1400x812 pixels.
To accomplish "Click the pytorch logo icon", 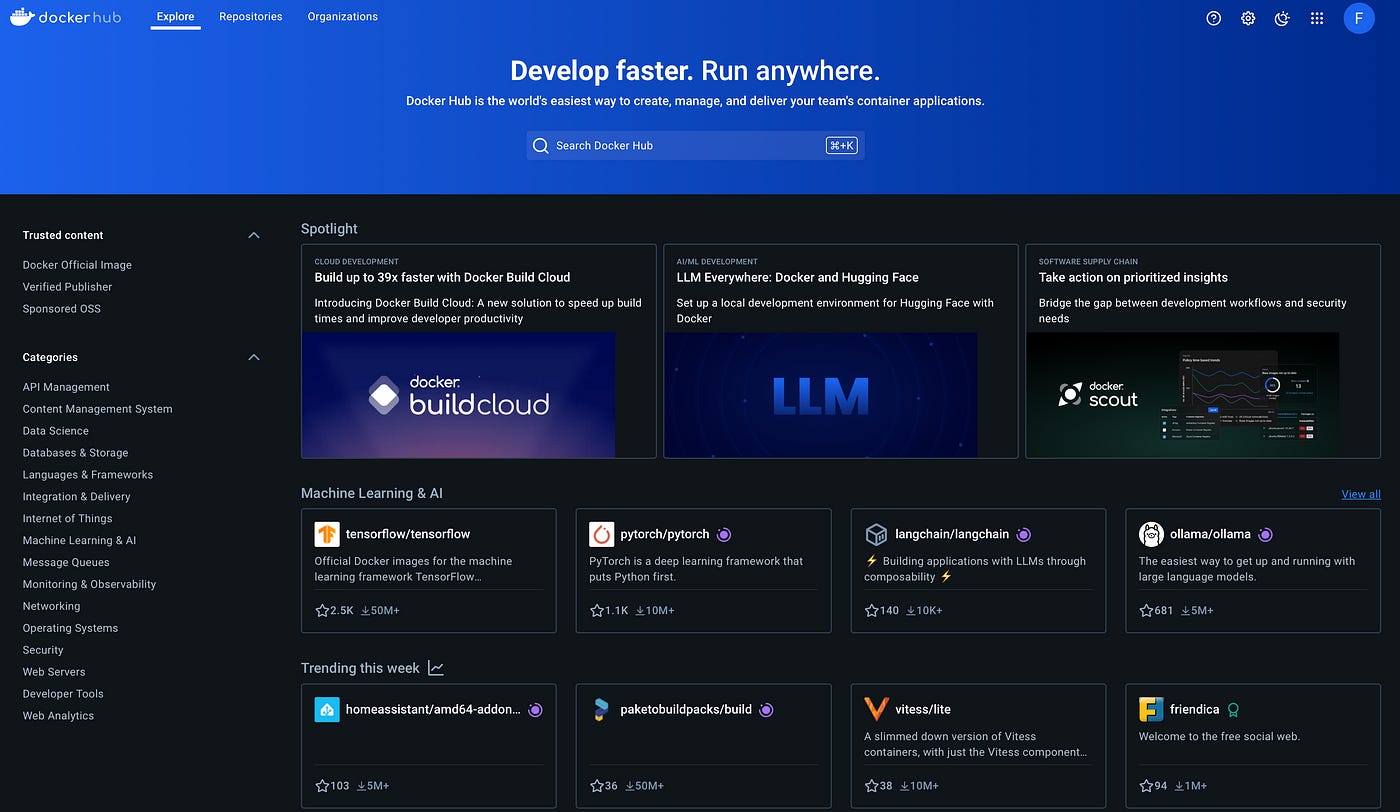I will (x=602, y=534).
